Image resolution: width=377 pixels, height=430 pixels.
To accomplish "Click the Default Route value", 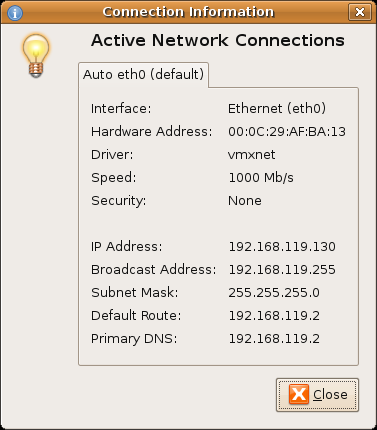I will tap(274, 316).
